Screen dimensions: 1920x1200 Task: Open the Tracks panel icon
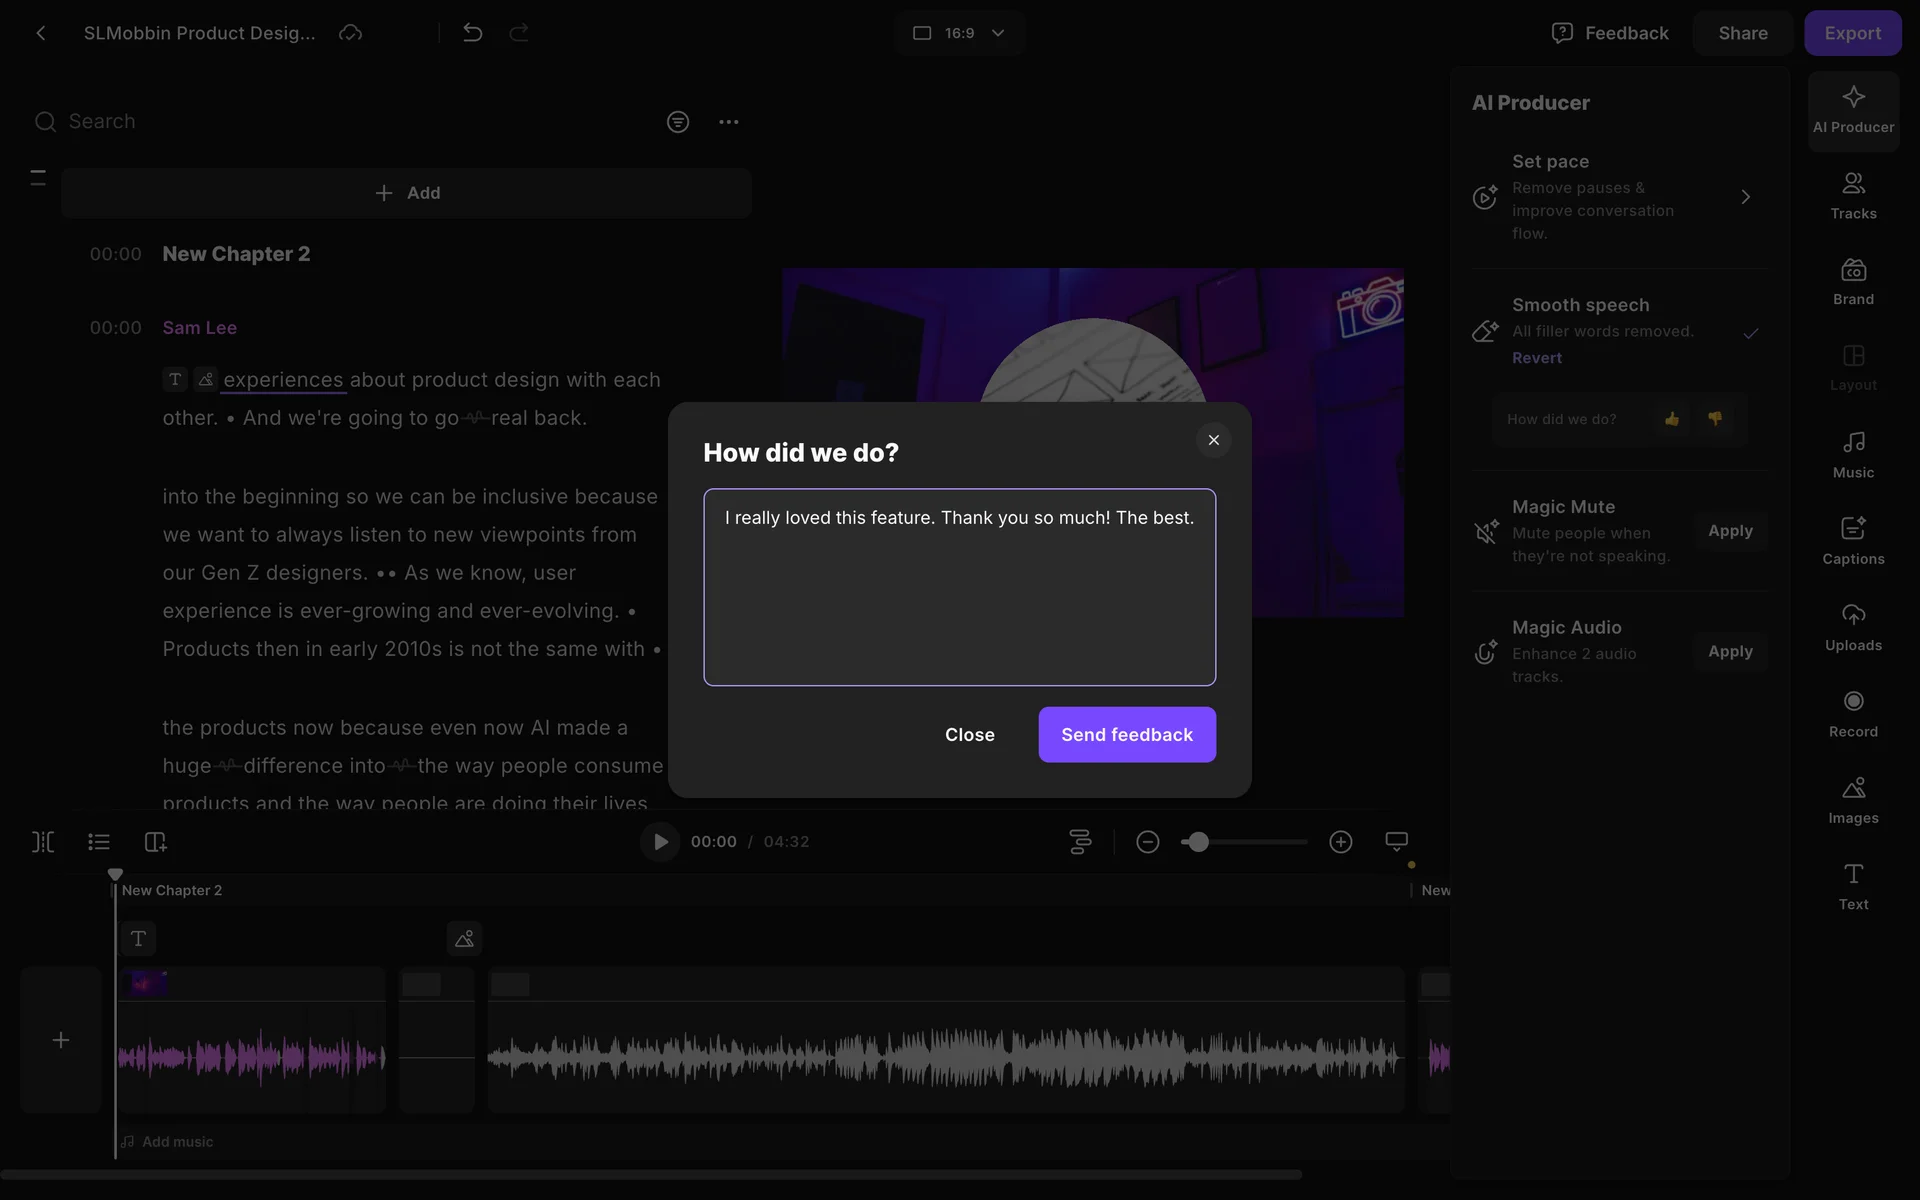[1853, 195]
